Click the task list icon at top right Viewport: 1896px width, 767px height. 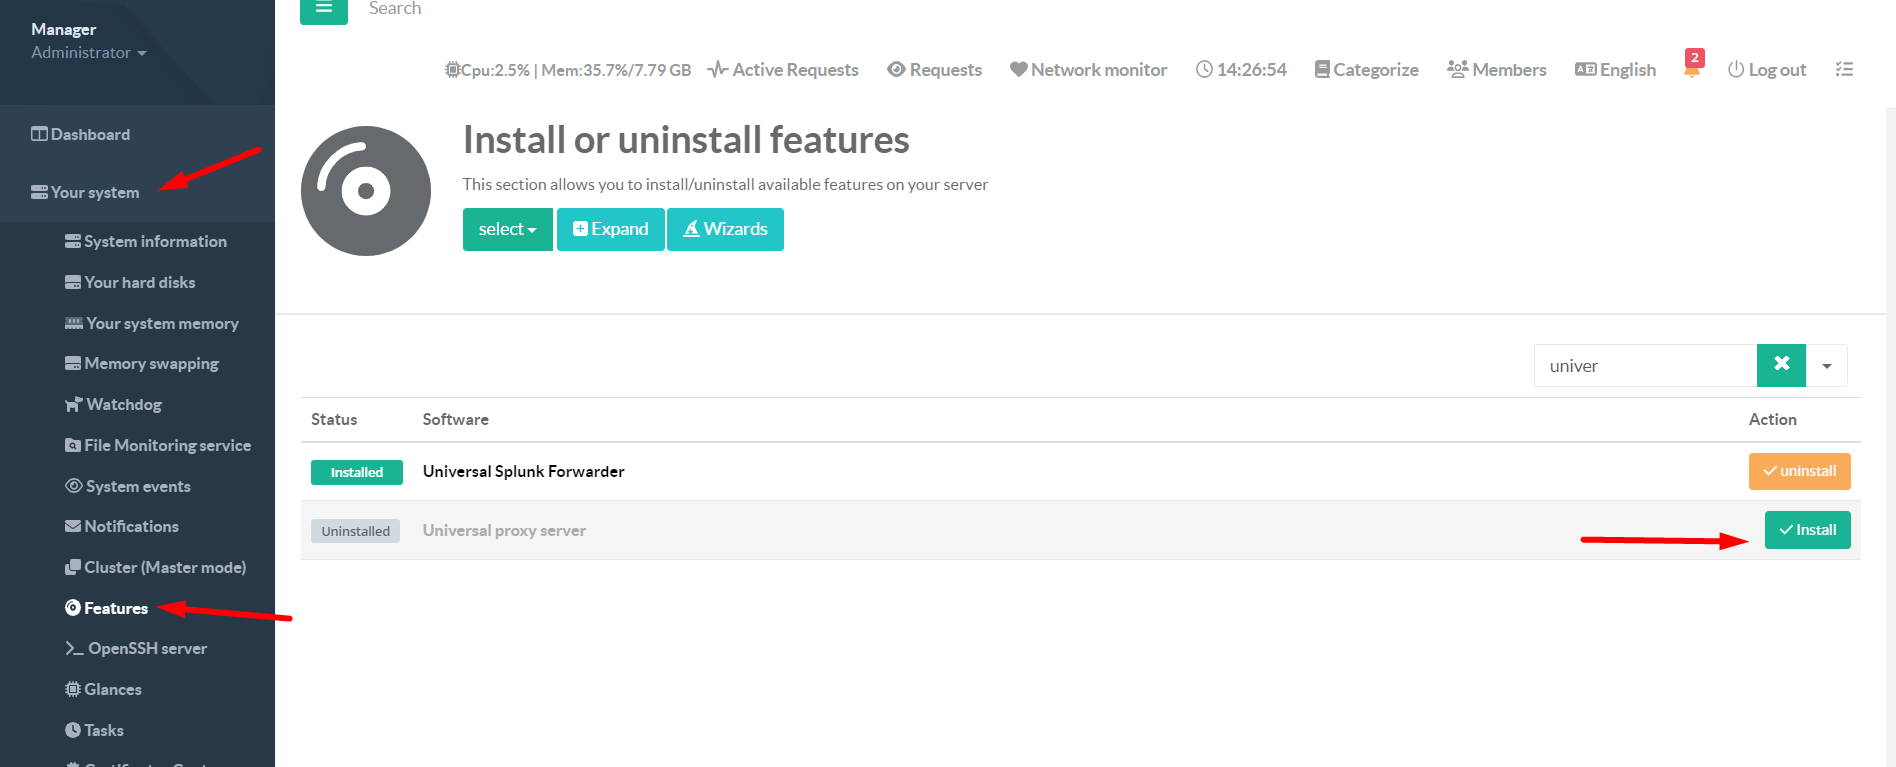point(1844,69)
